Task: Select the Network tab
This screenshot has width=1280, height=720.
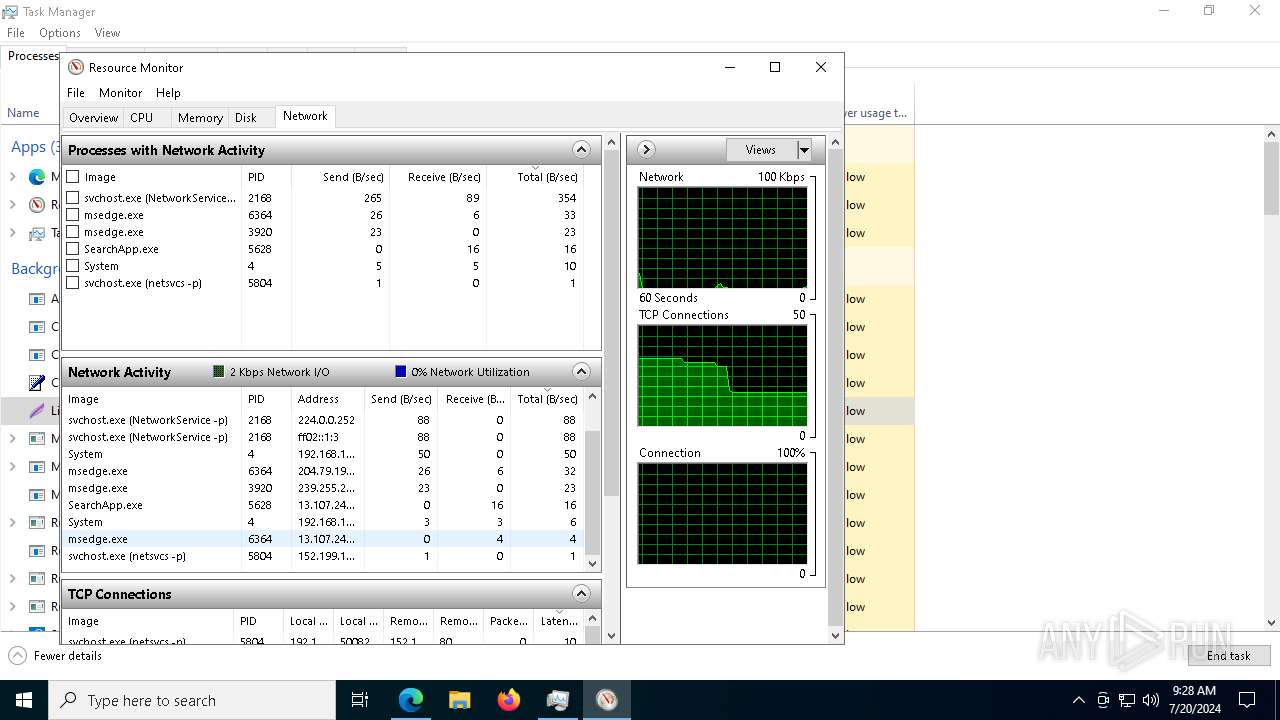Action: (x=305, y=116)
